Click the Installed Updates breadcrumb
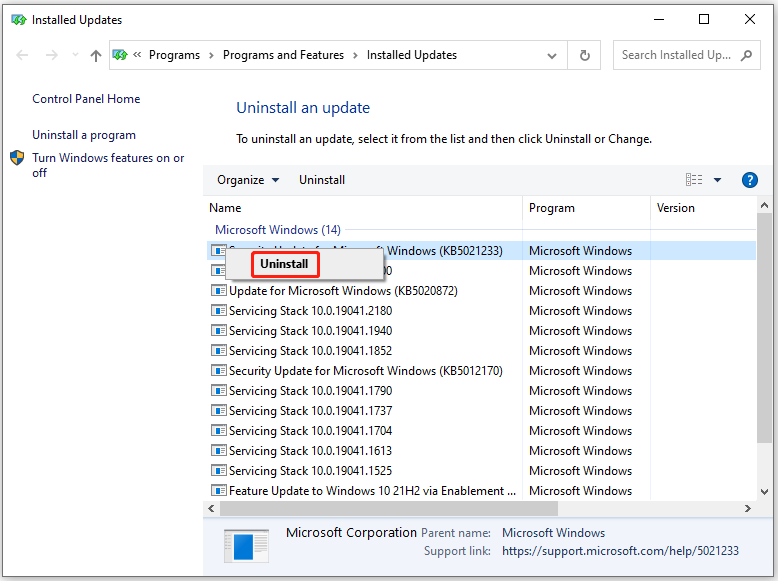 (411, 55)
